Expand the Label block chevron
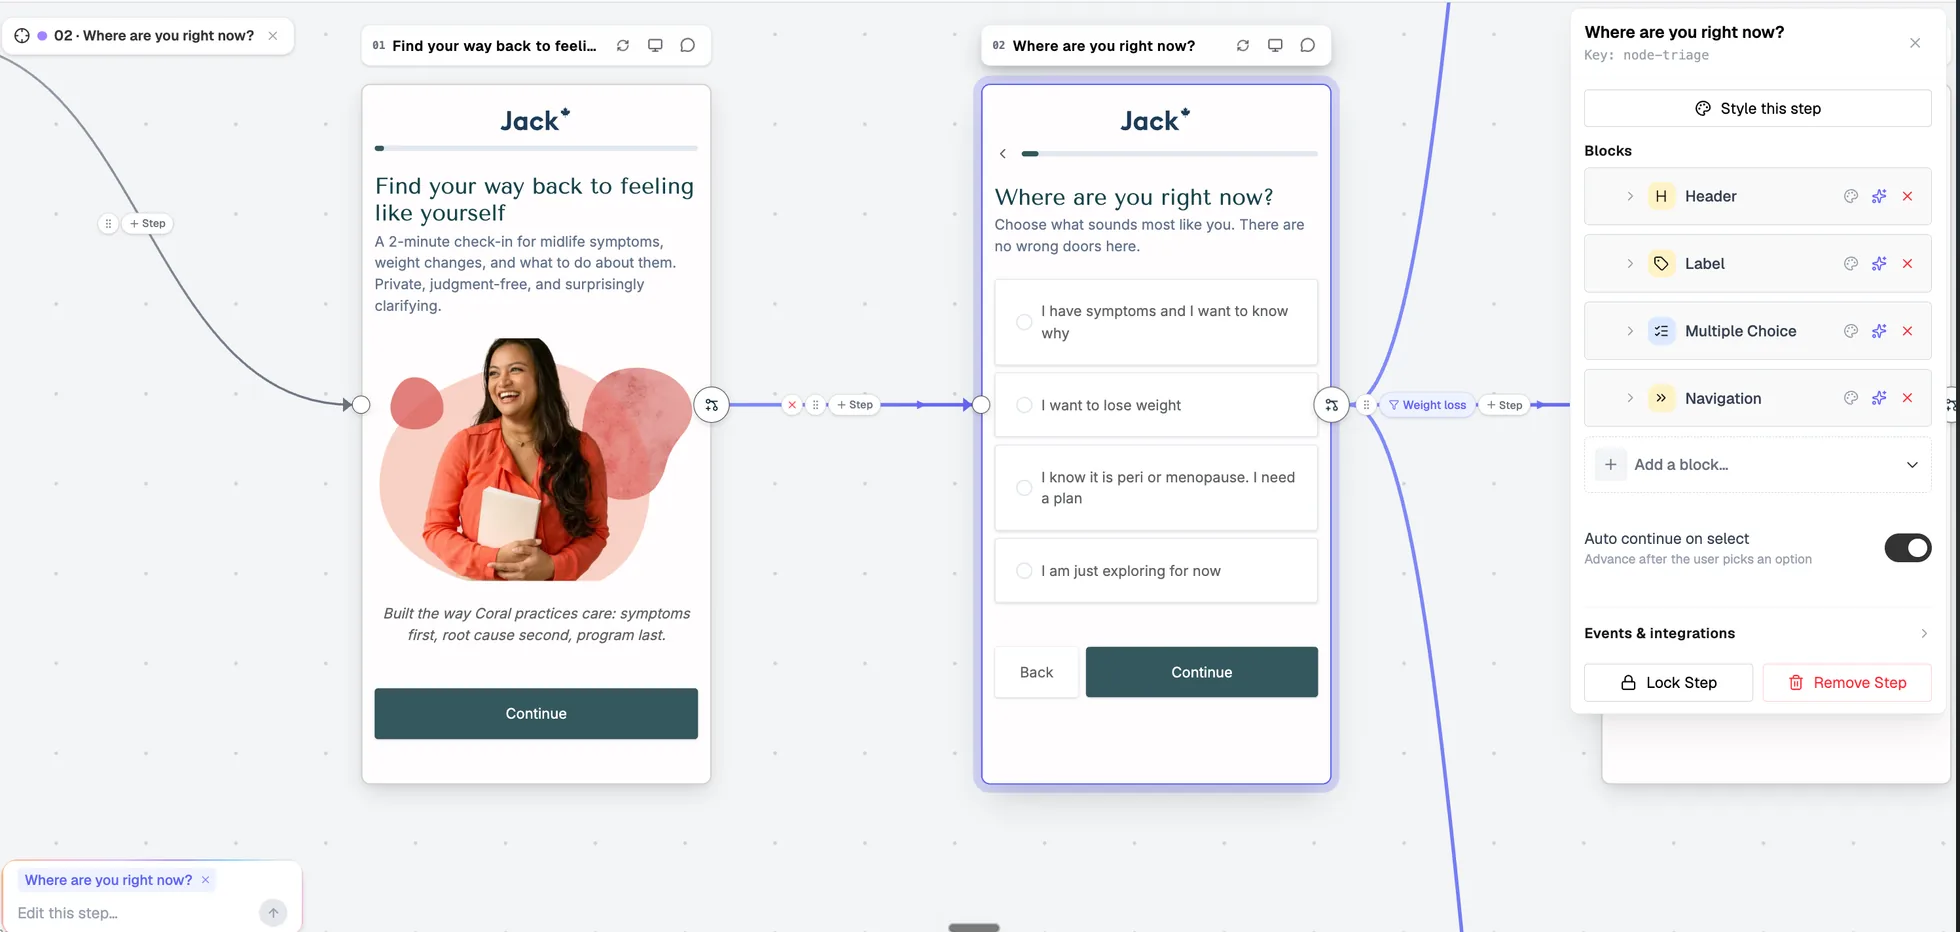1960x932 pixels. pyautogui.click(x=1630, y=263)
